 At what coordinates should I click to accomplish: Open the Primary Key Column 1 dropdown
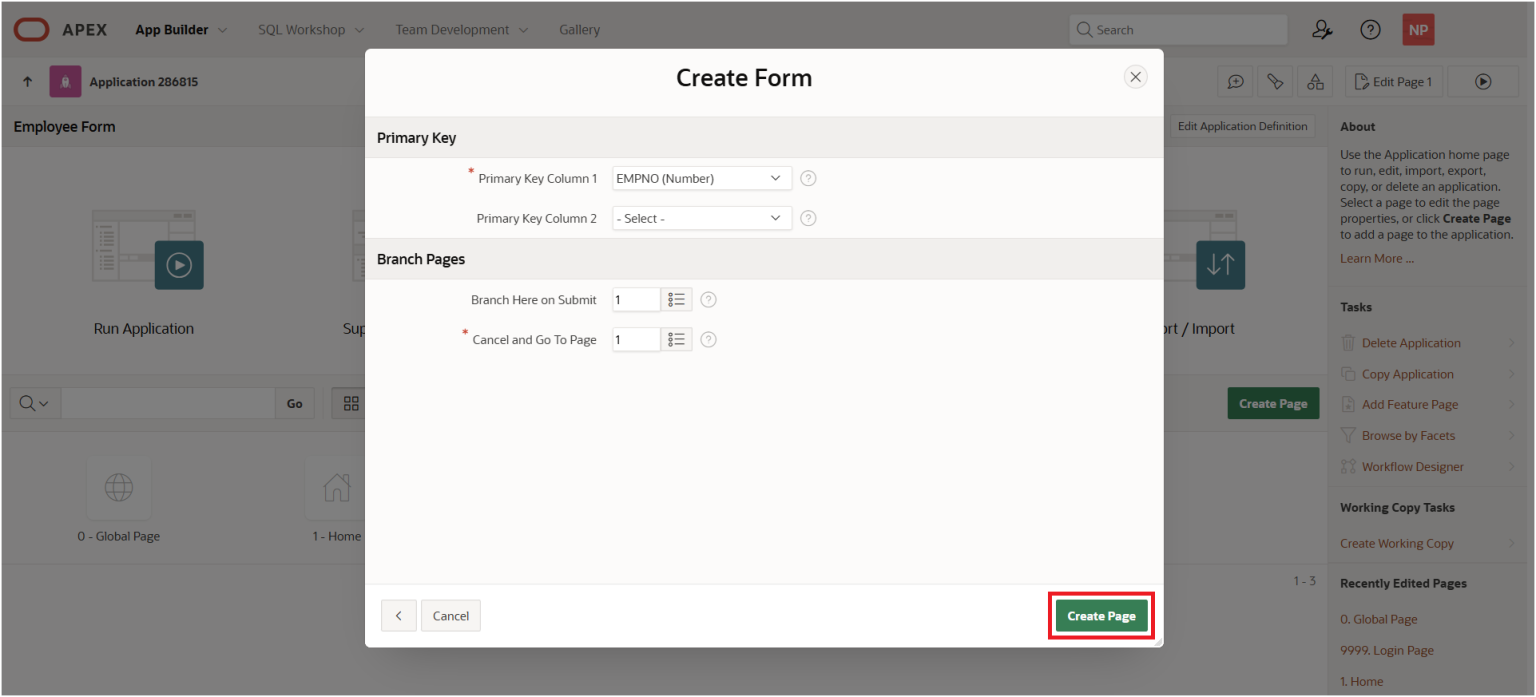coord(701,178)
